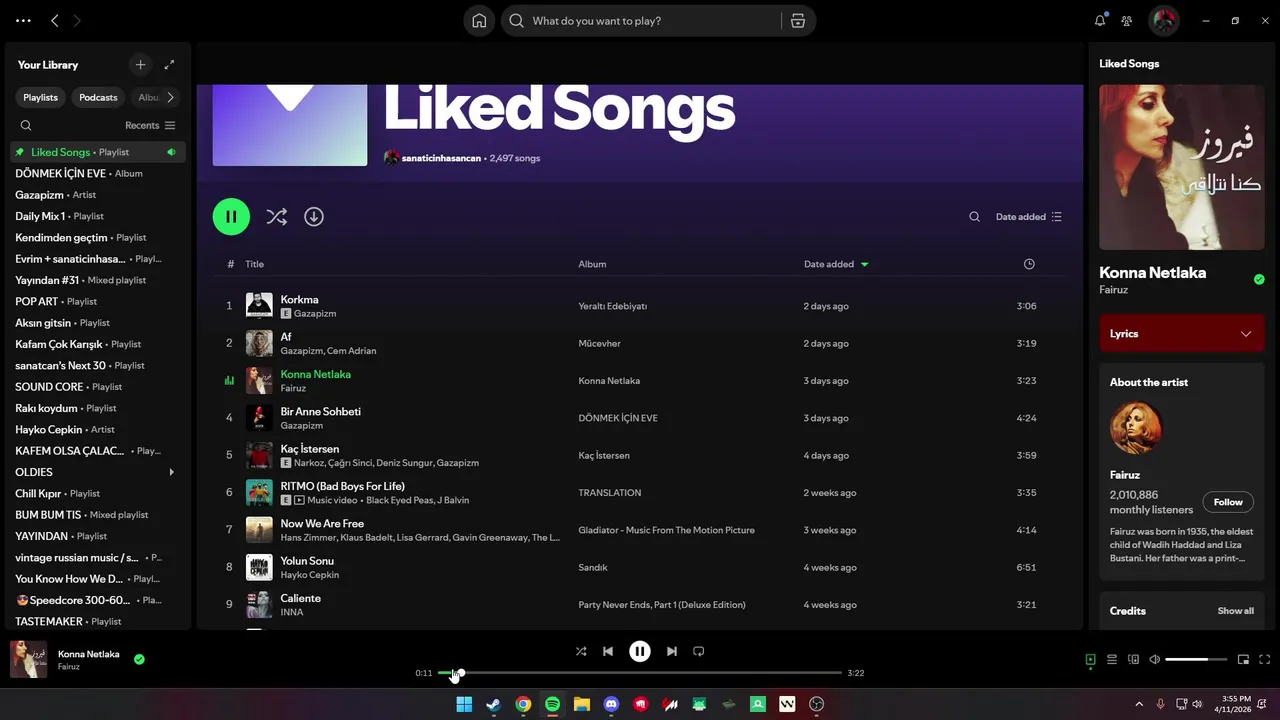Pause Liked Songs with the big green button

click(231, 216)
